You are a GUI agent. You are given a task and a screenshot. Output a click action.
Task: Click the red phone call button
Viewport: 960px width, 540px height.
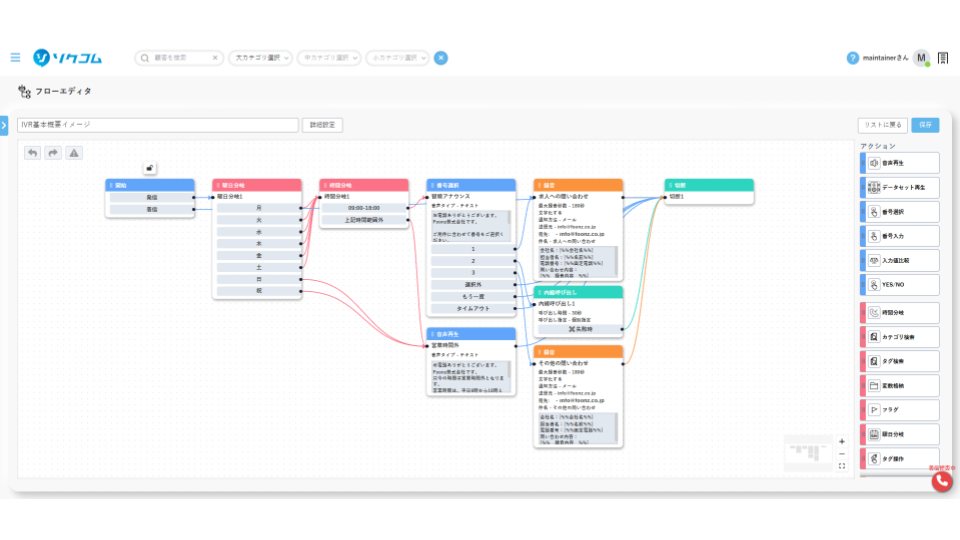942,480
